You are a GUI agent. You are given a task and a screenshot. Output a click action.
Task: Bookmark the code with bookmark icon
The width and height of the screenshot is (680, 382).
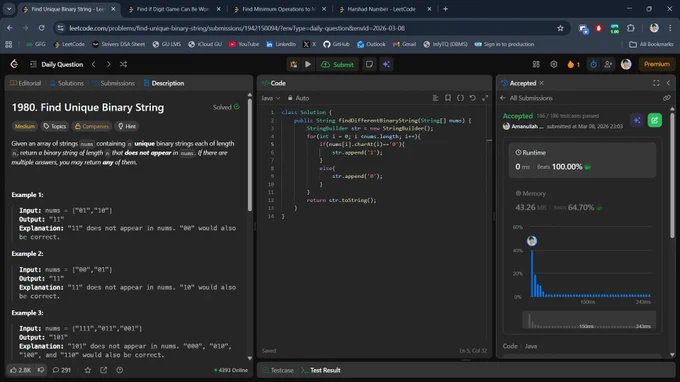click(x=448, y=98)
